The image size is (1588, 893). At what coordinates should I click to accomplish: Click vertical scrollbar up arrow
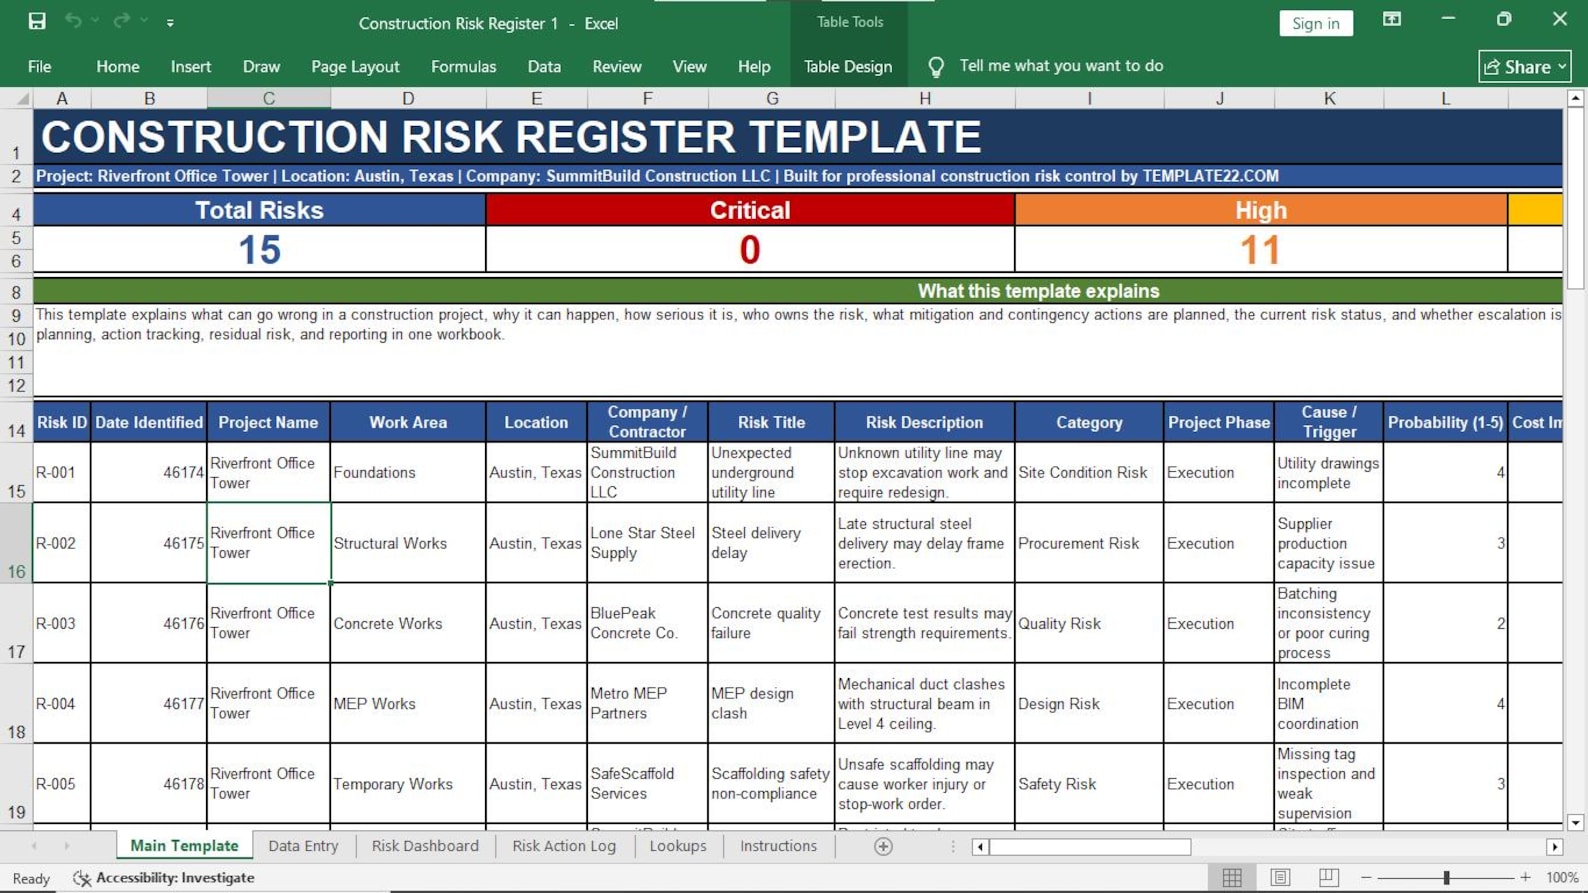coord(1575,98)
